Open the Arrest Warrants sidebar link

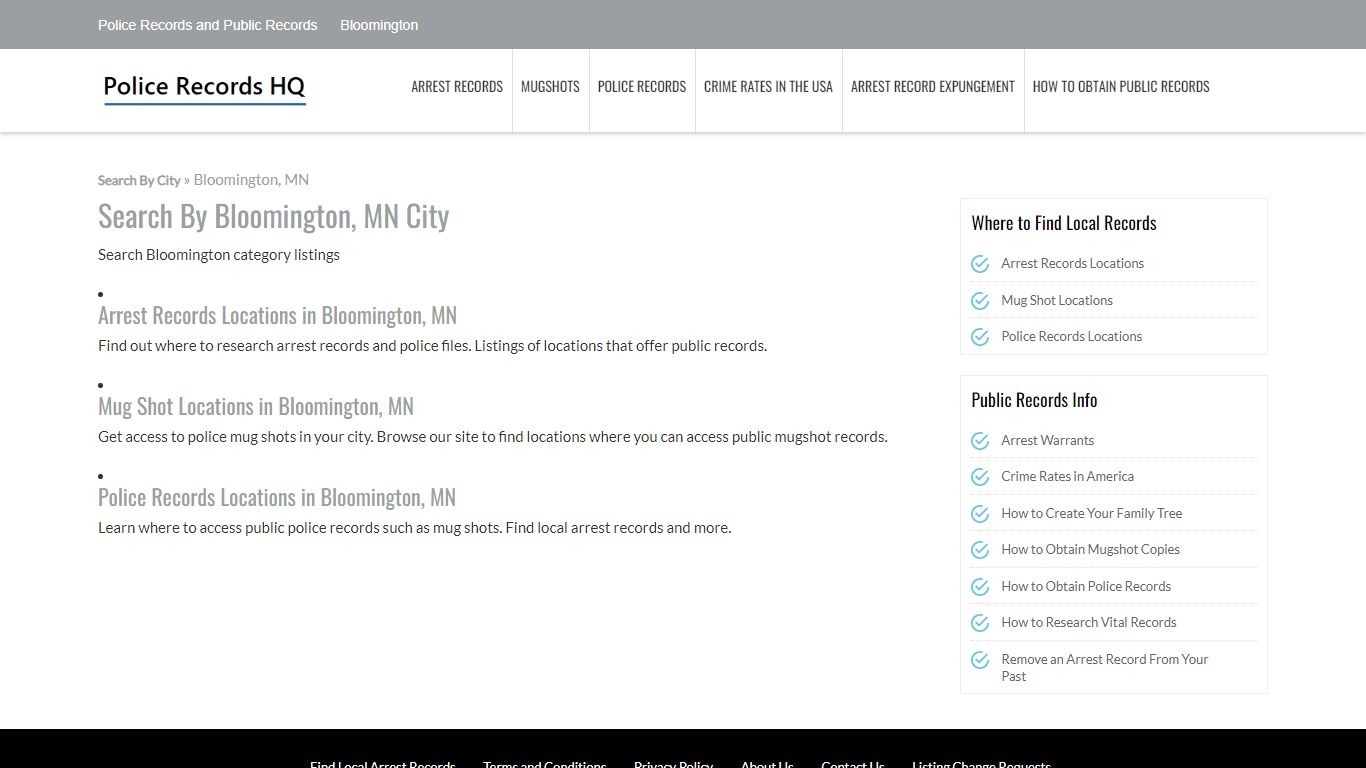click(1047, 441)
